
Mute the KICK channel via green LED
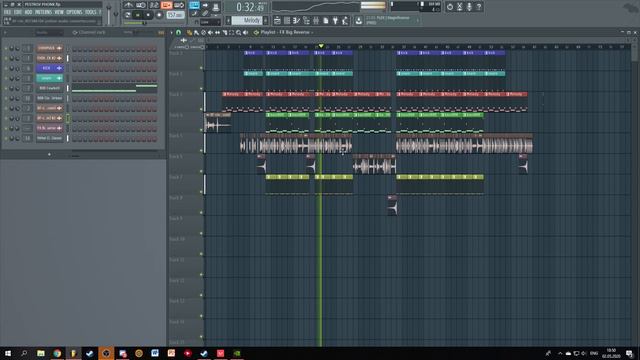coord(6,68)
